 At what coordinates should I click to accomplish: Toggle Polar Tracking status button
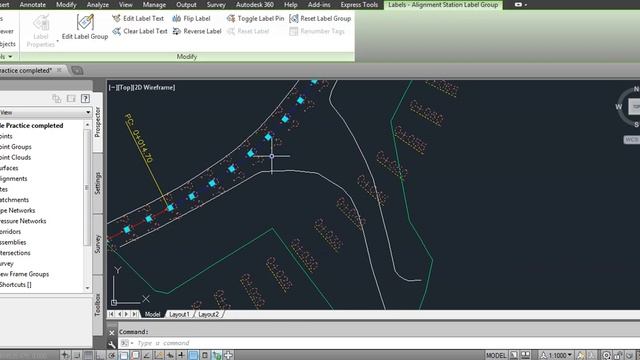111,355
